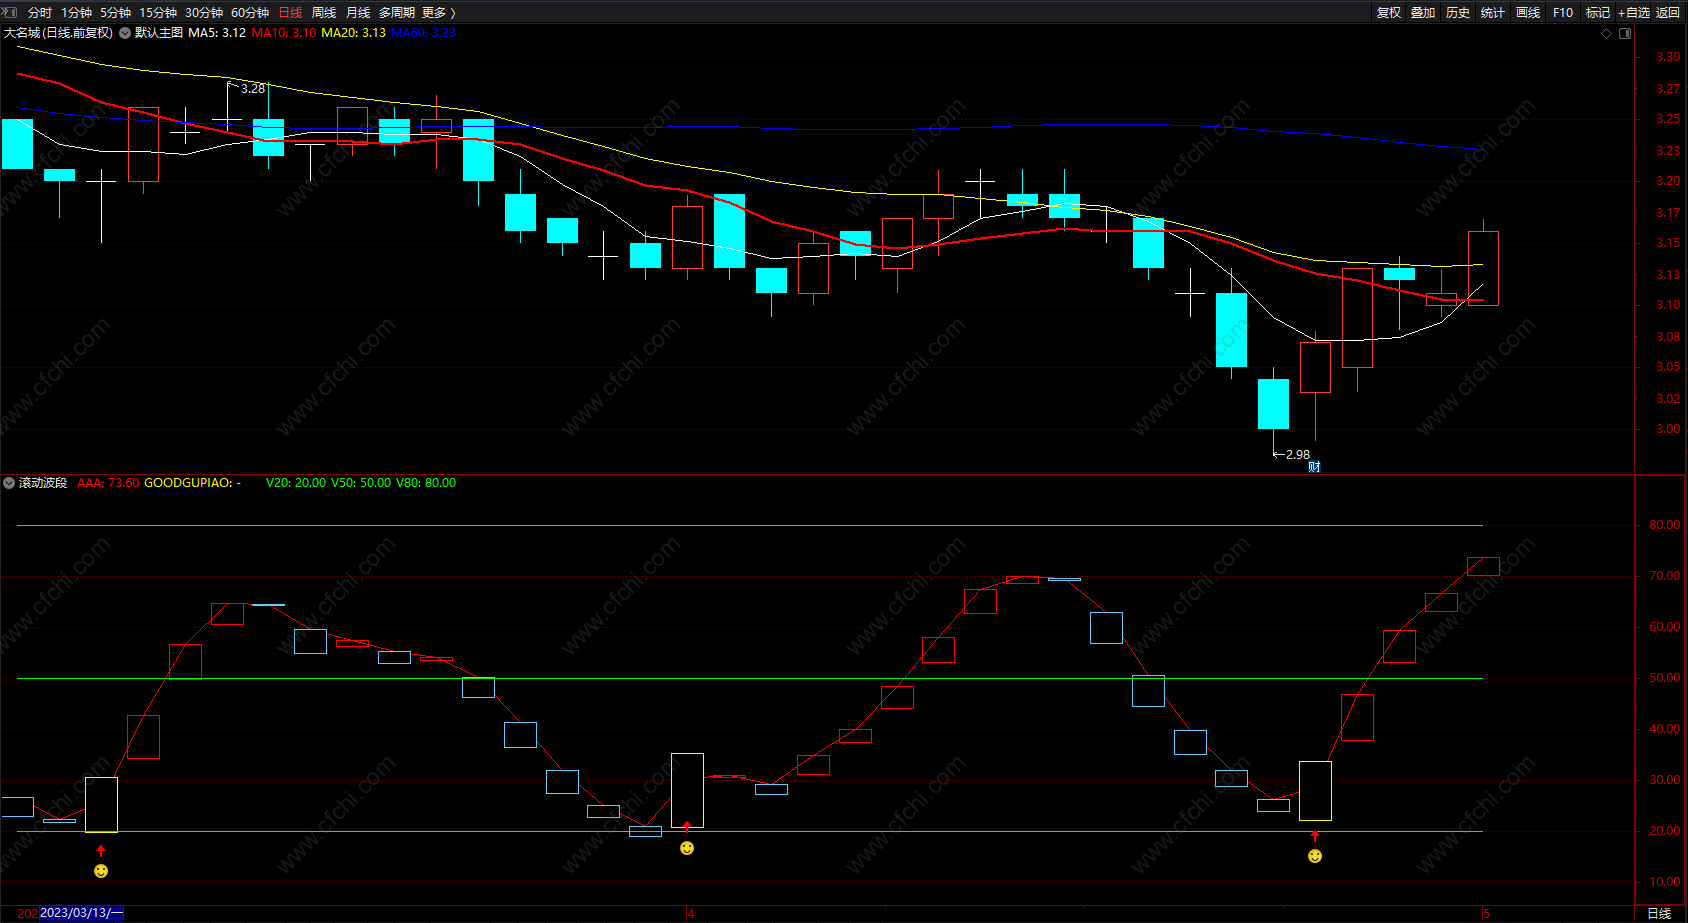Click the GOODGUPIAO label
This screenshot has height=923, width=1688.
[192, 483]
